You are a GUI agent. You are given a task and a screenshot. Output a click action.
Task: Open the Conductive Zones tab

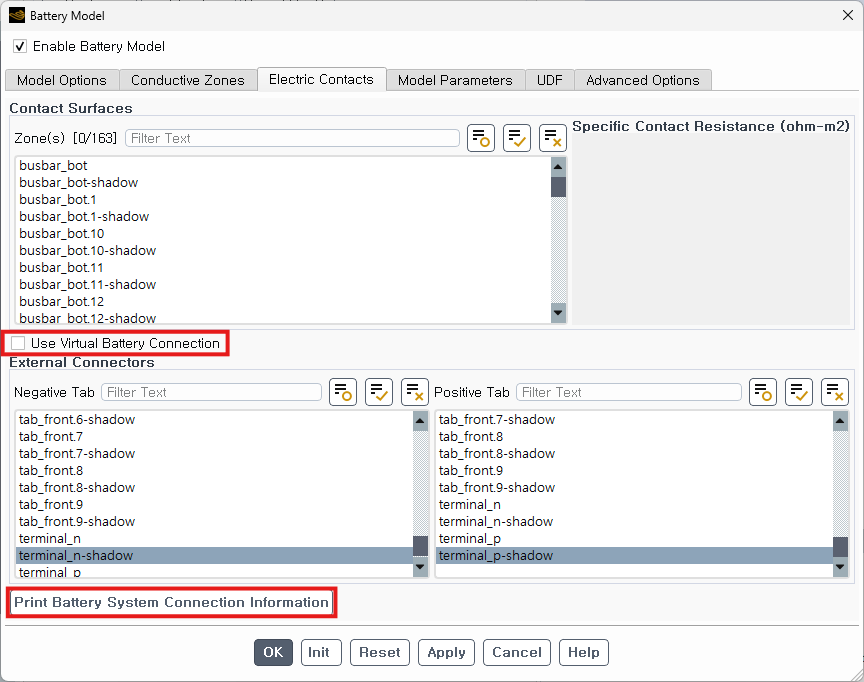point(187,80)
